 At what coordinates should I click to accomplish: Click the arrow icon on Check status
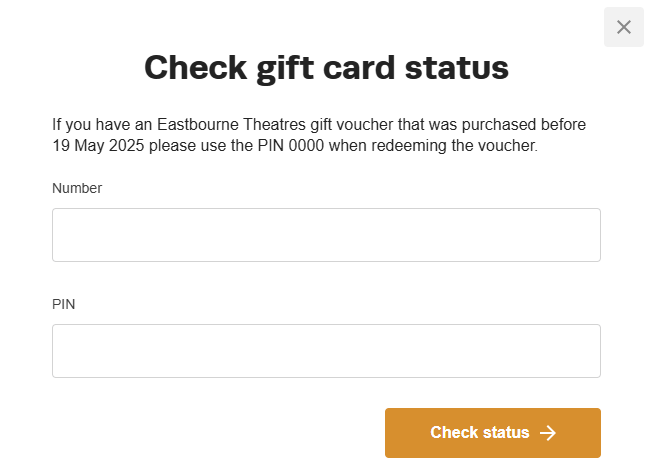point(547,433)
